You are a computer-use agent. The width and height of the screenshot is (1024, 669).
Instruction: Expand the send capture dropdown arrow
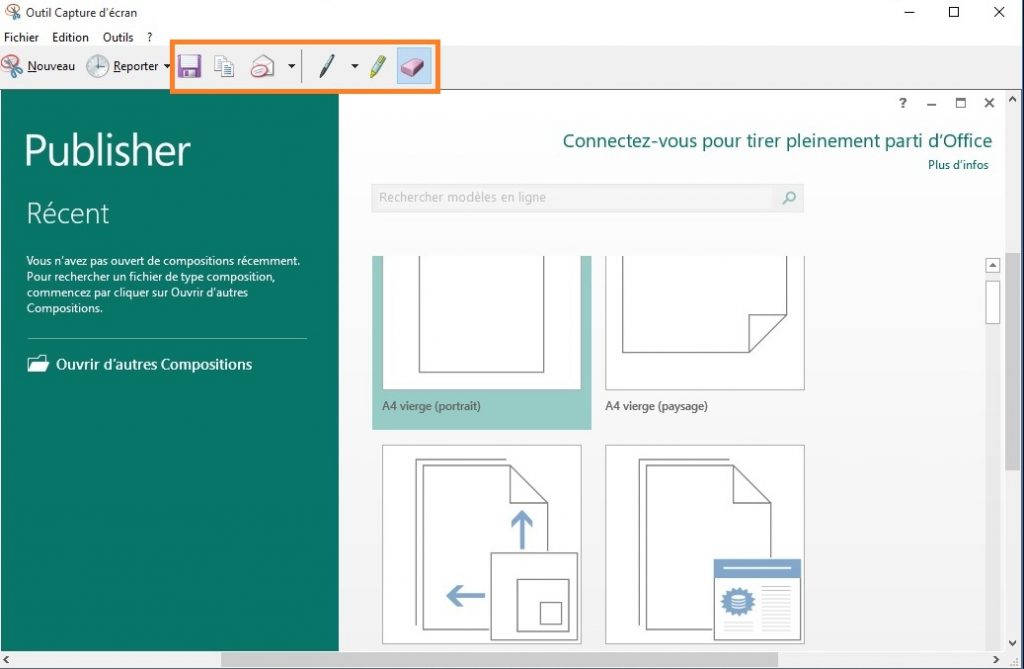click(291, 66)
